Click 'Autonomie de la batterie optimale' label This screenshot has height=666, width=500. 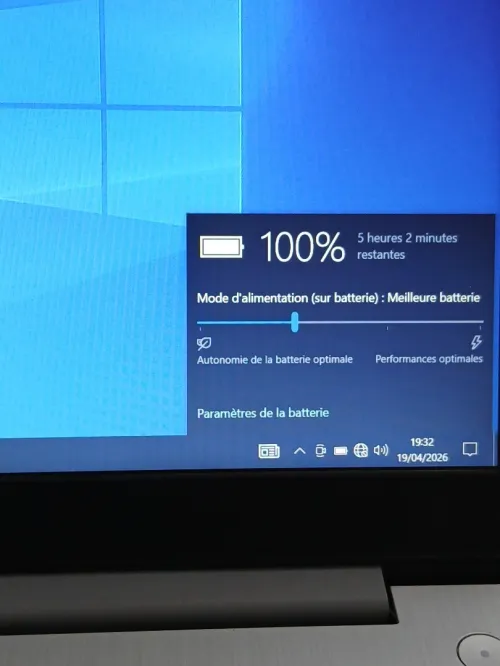click(x=275, y=360)
